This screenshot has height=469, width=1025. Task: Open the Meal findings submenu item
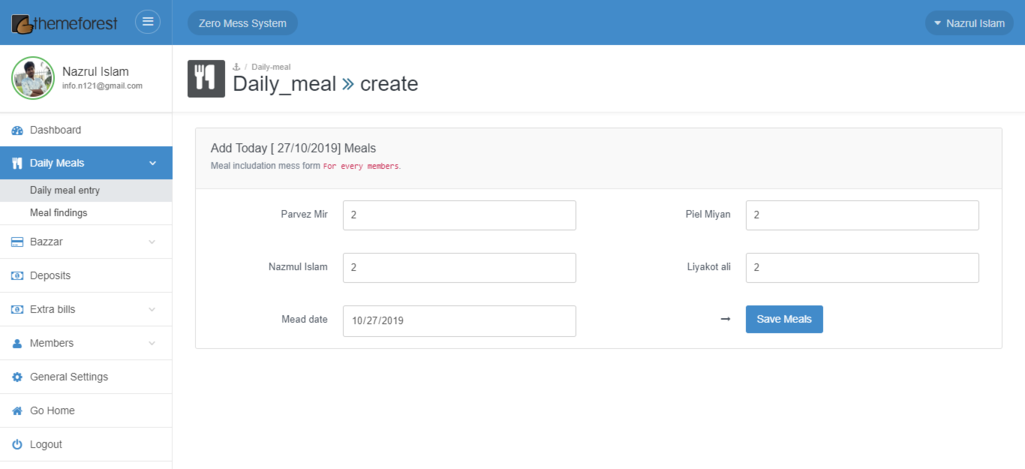tap(58, 213)
